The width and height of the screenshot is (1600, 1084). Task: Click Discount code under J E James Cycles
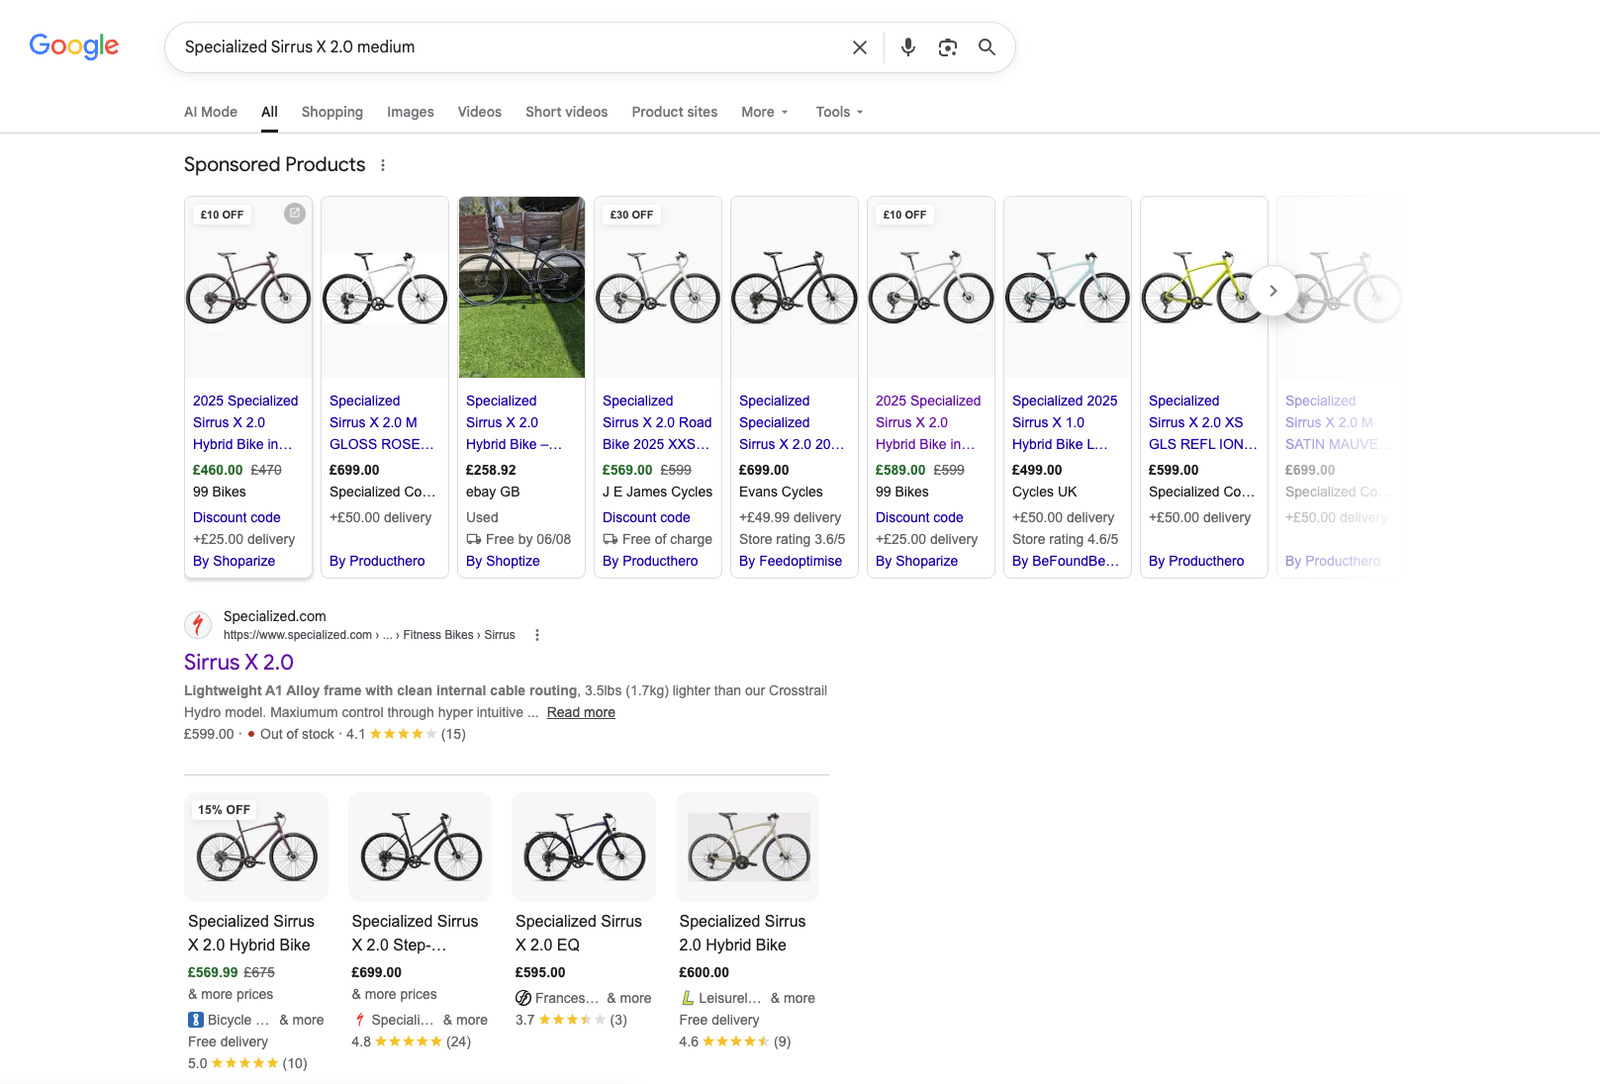click(646, 517)
